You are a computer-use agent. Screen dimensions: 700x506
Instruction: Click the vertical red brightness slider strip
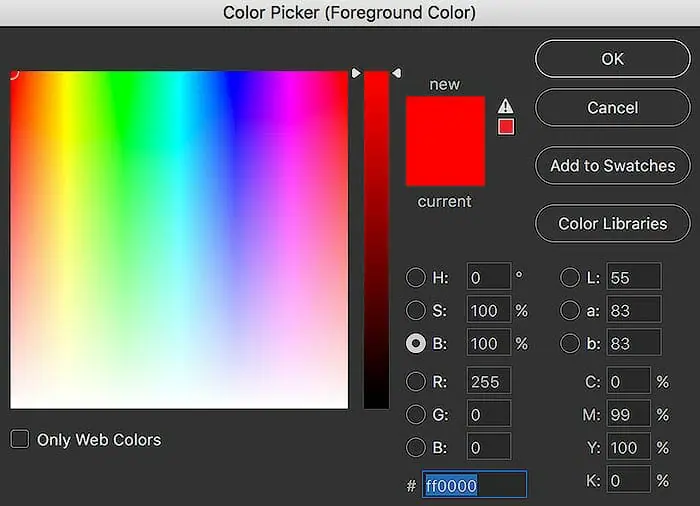(x=376, y=240)
